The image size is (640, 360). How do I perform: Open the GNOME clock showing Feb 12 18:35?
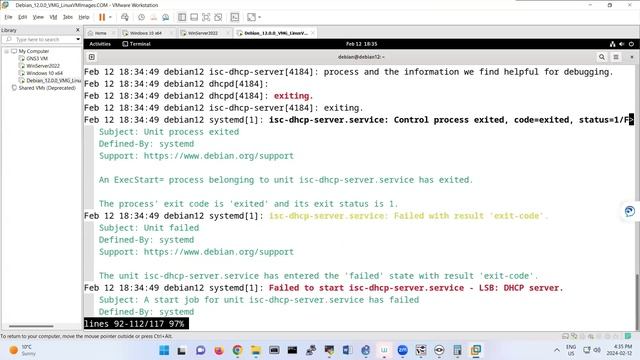(x=362, y=44)
